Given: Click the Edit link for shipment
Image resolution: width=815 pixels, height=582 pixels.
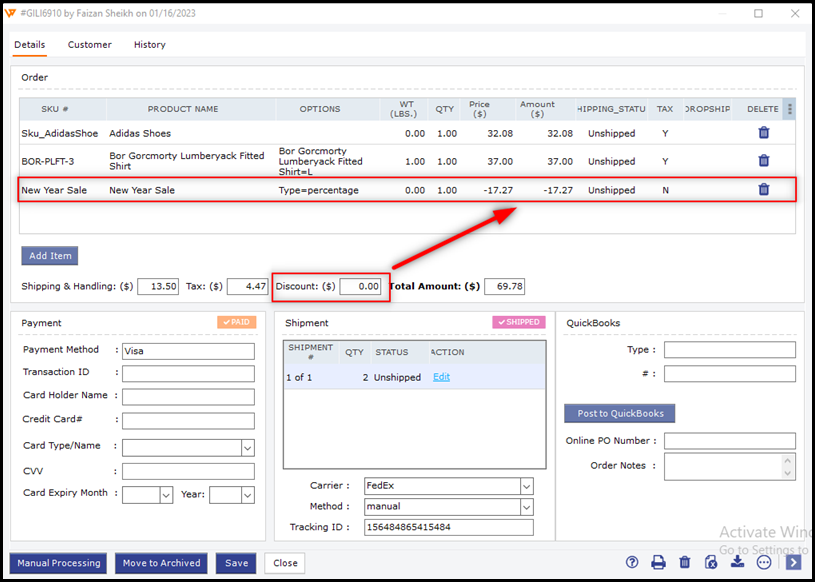Looking at the screenshot, I should click(x=441, y=377).
